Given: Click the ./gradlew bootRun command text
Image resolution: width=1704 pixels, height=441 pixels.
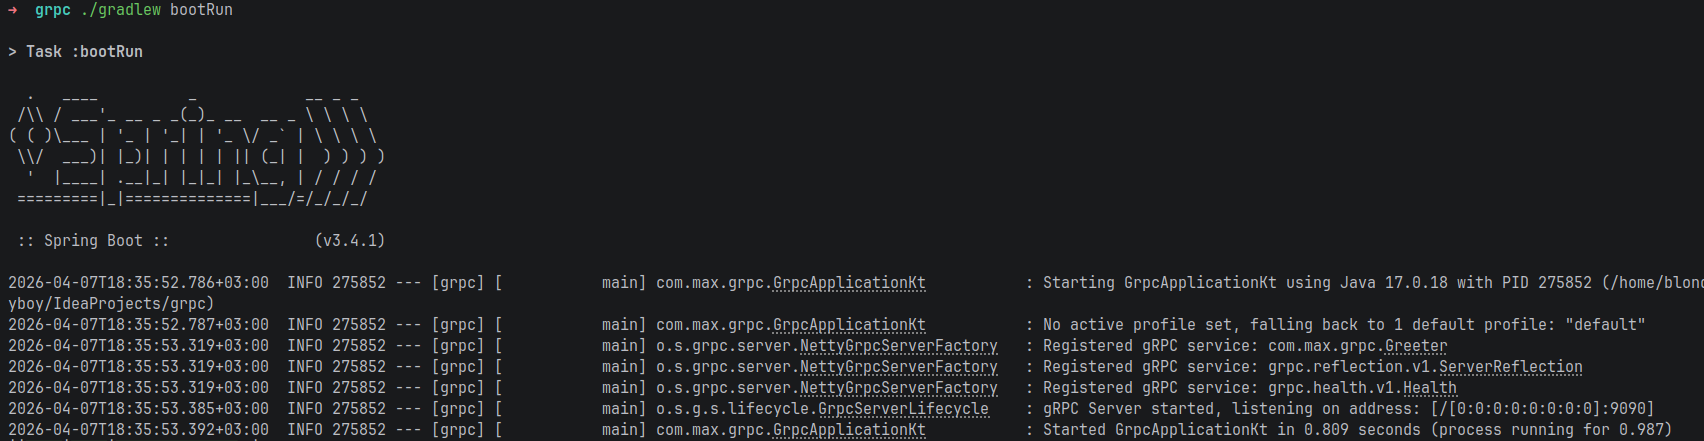Looking at the screenshot, I should 156,10.
